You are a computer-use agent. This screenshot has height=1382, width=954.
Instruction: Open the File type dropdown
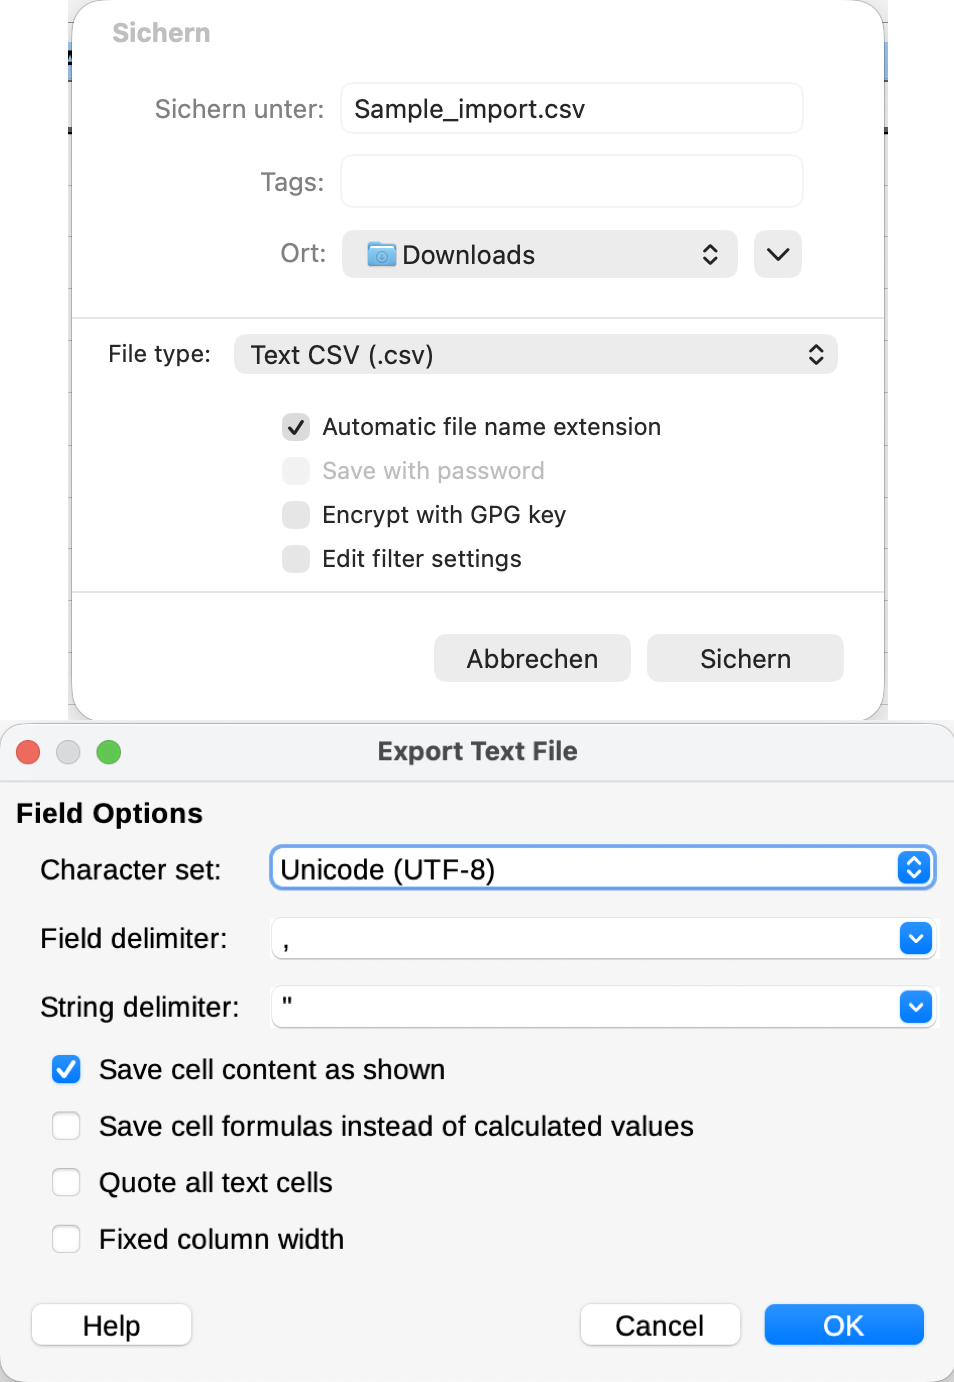point(536,354)
